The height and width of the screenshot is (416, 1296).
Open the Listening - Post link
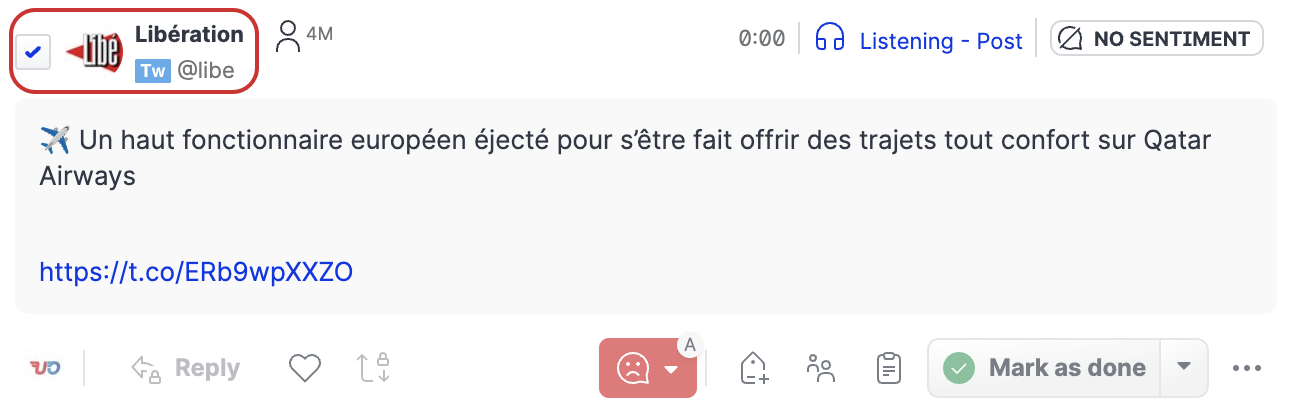(x=941, y=41)
